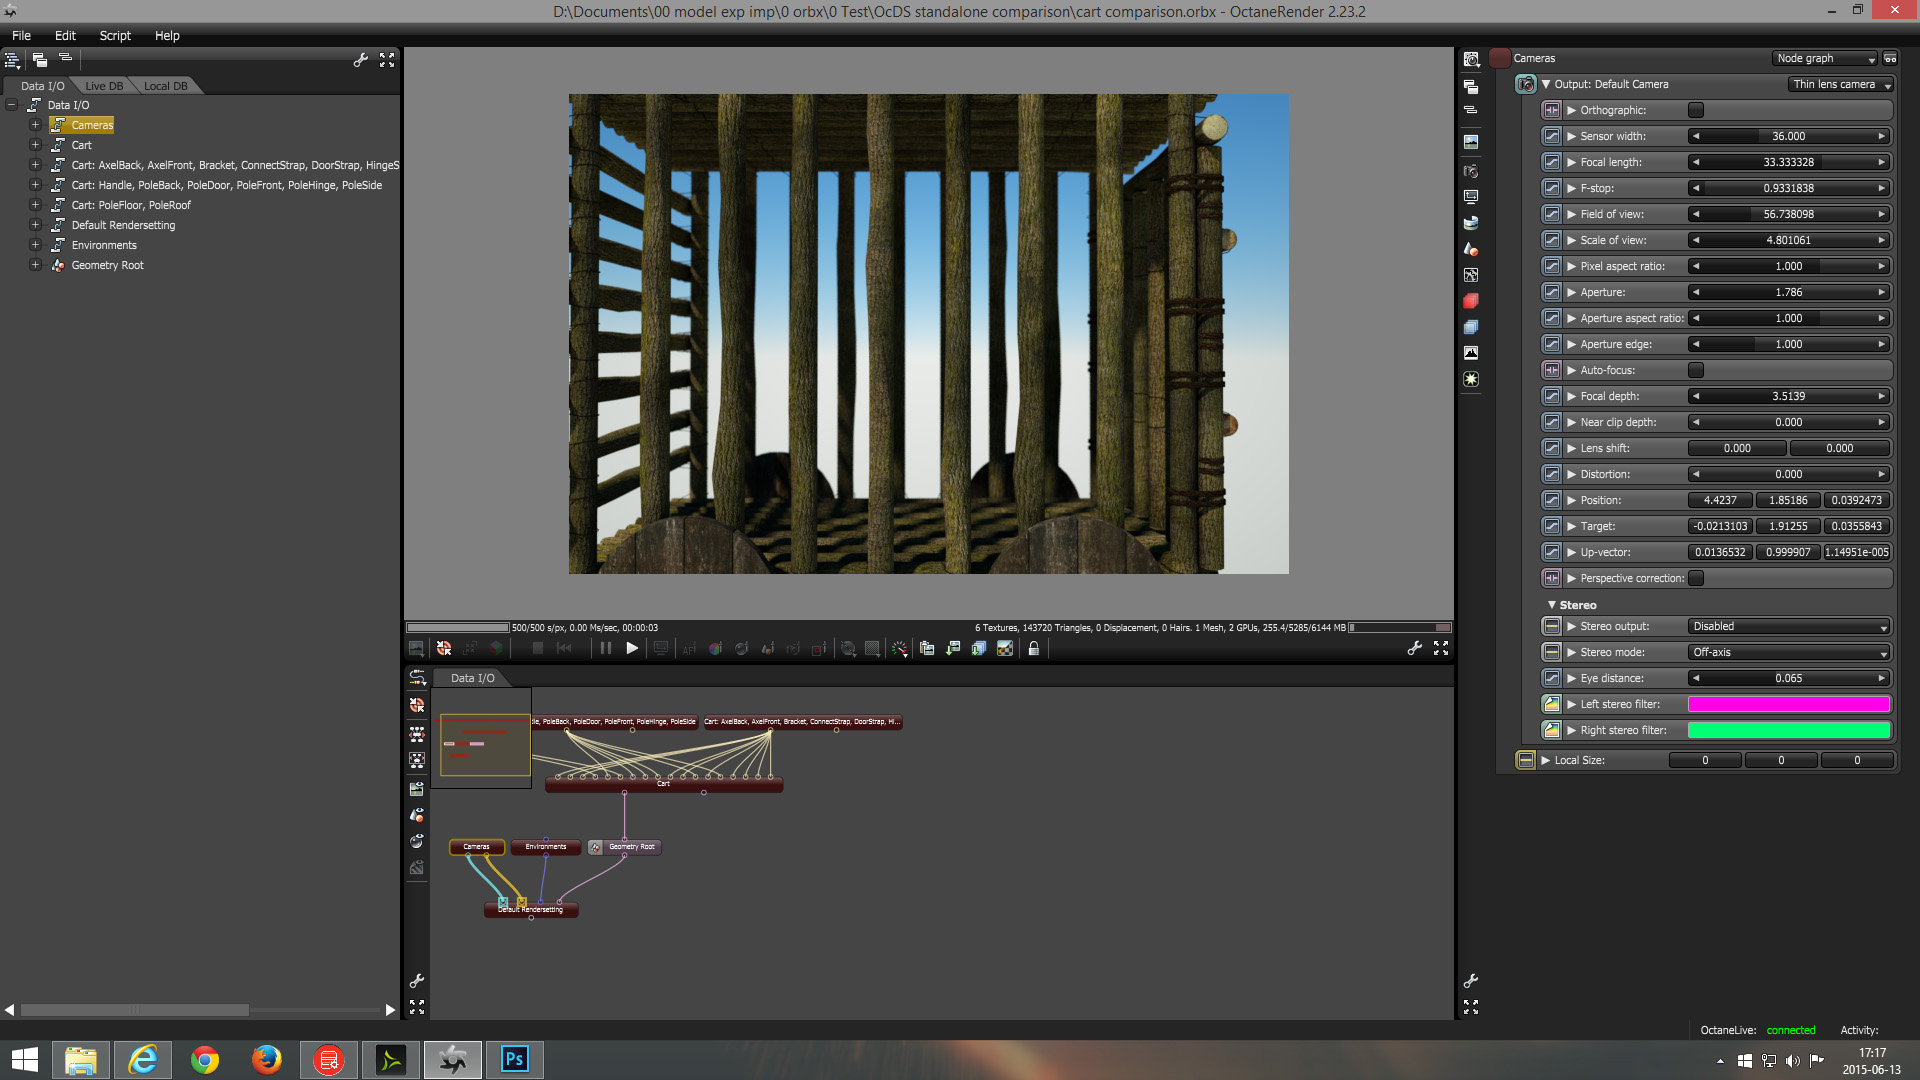Expand the Environments tree item
The height and width of the screenshot is (1080, 1920).
(35, 245)
